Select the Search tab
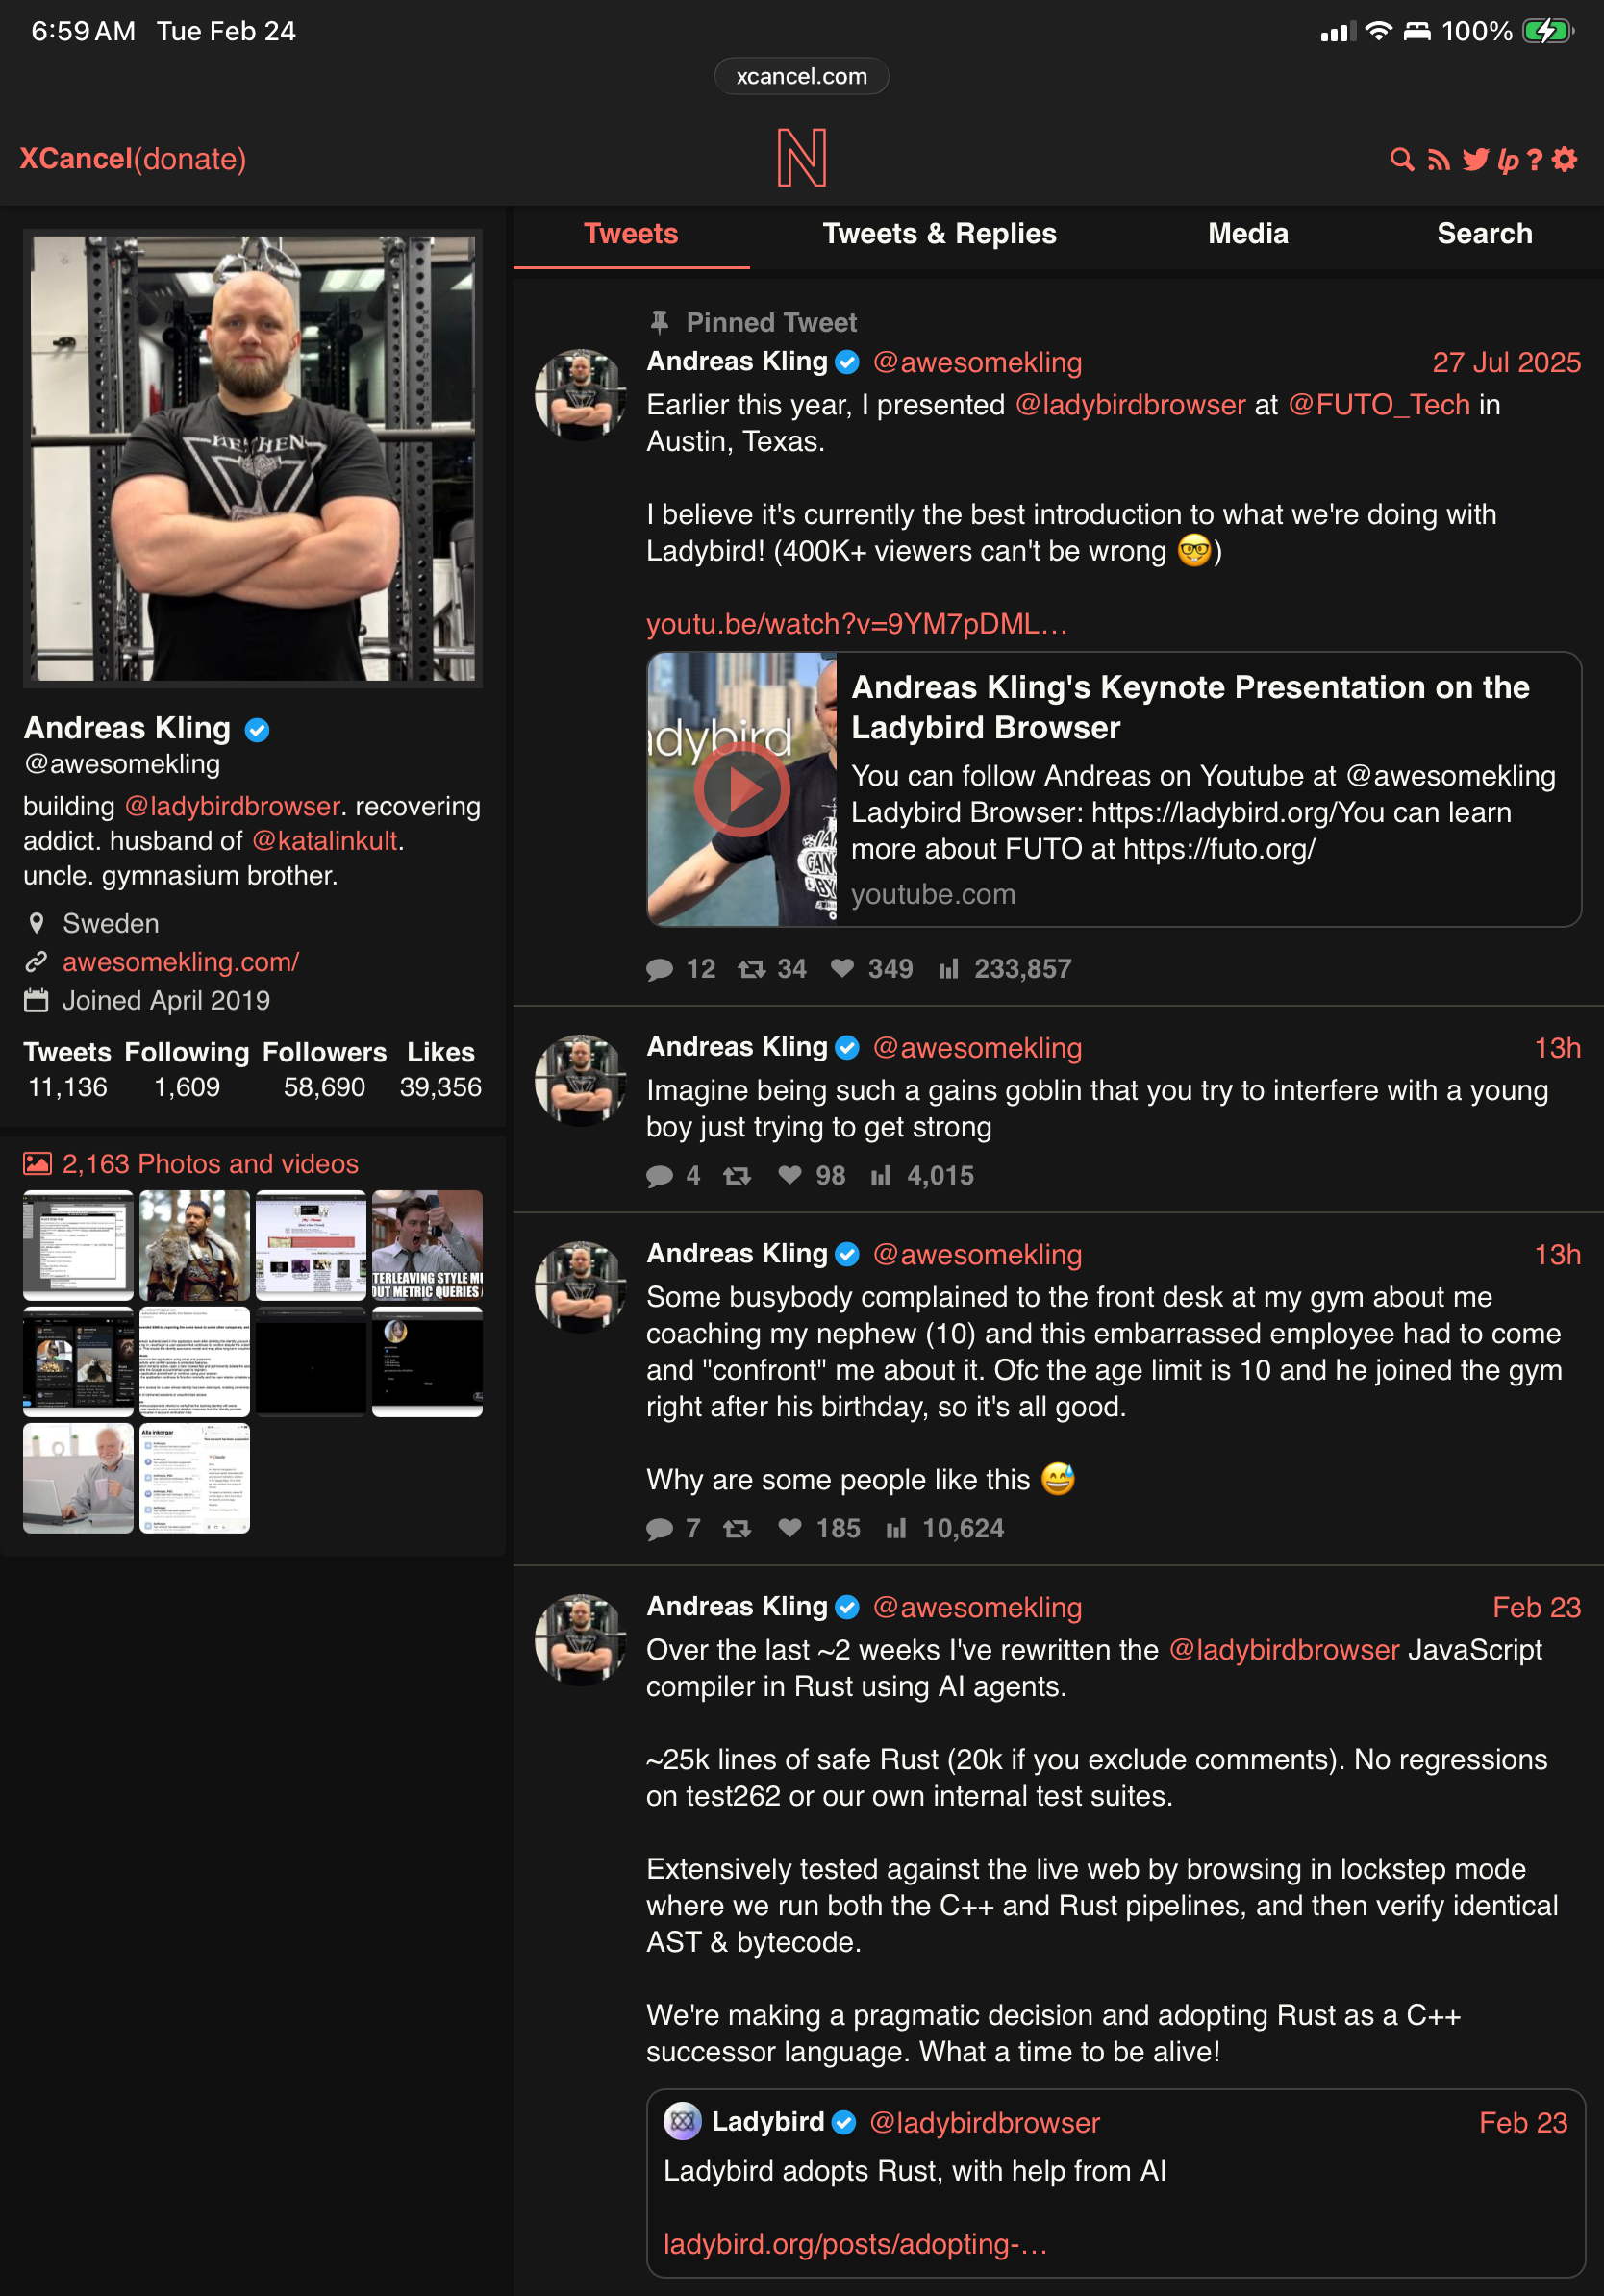The image size is (1604, 2296). (x=1484, y=234)
